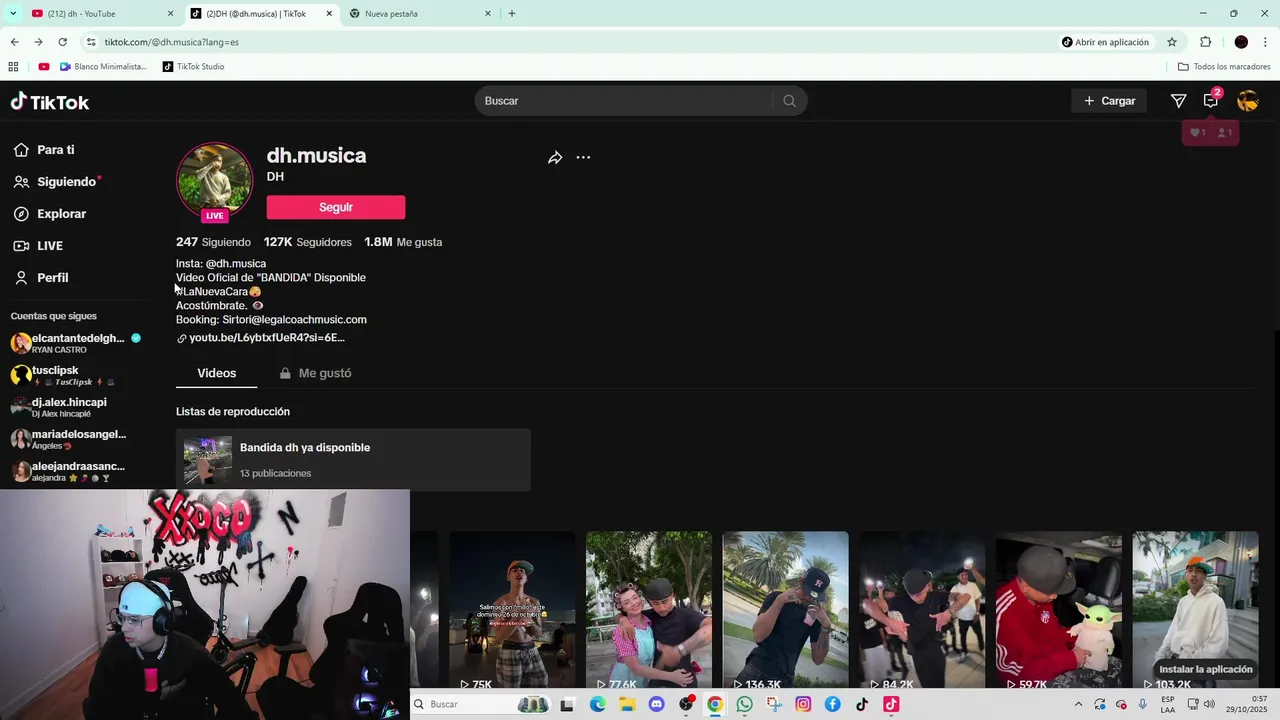Click the Cargar upload button

click(x=1109, y=101)
